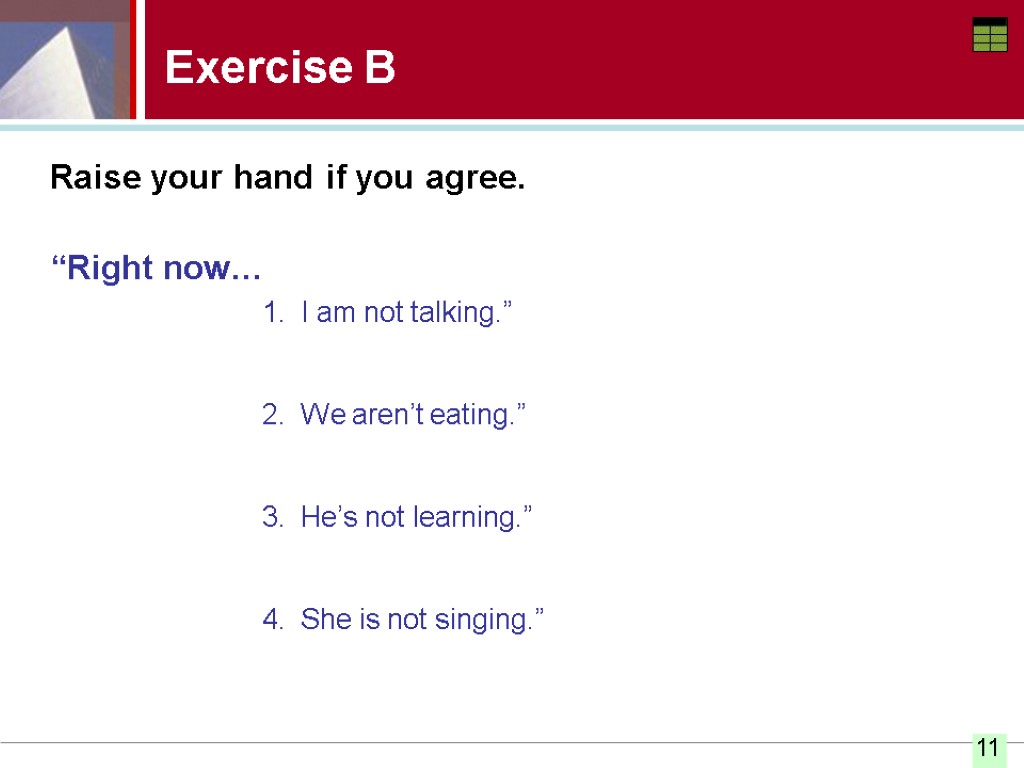Click list number "4." marker
Viewport: 1024px width, 768px height.
[x=273, y=620]
